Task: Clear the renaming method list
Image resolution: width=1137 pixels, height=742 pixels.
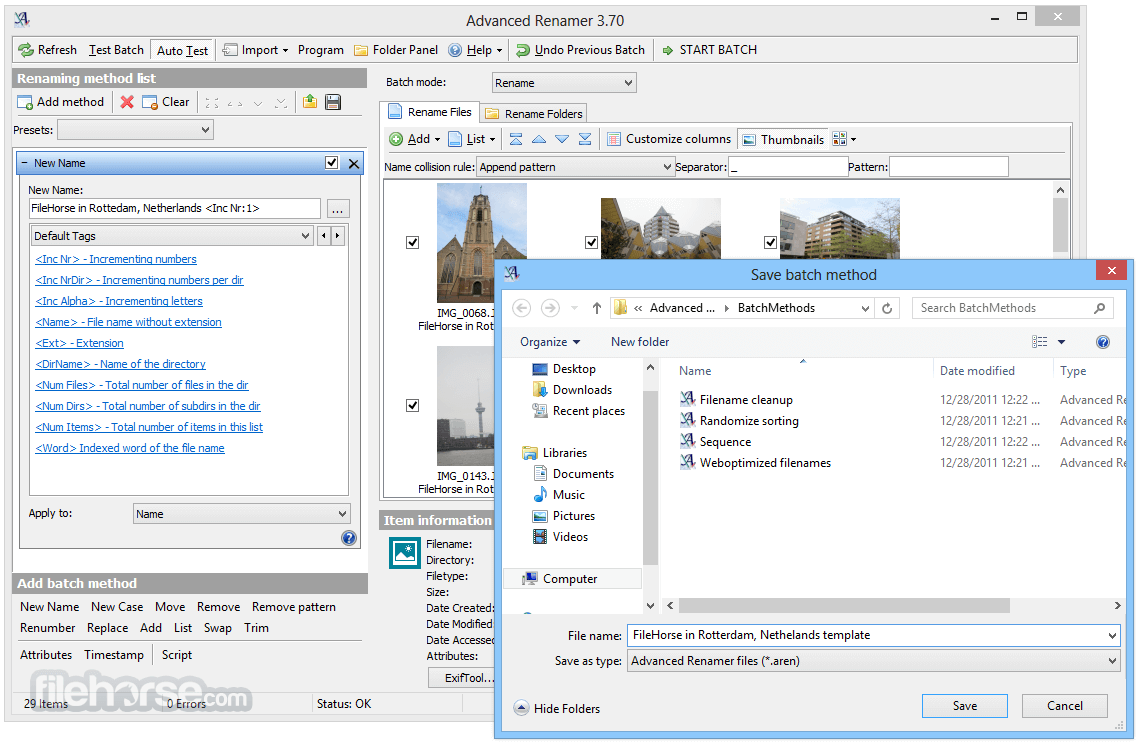Action: 166,102
